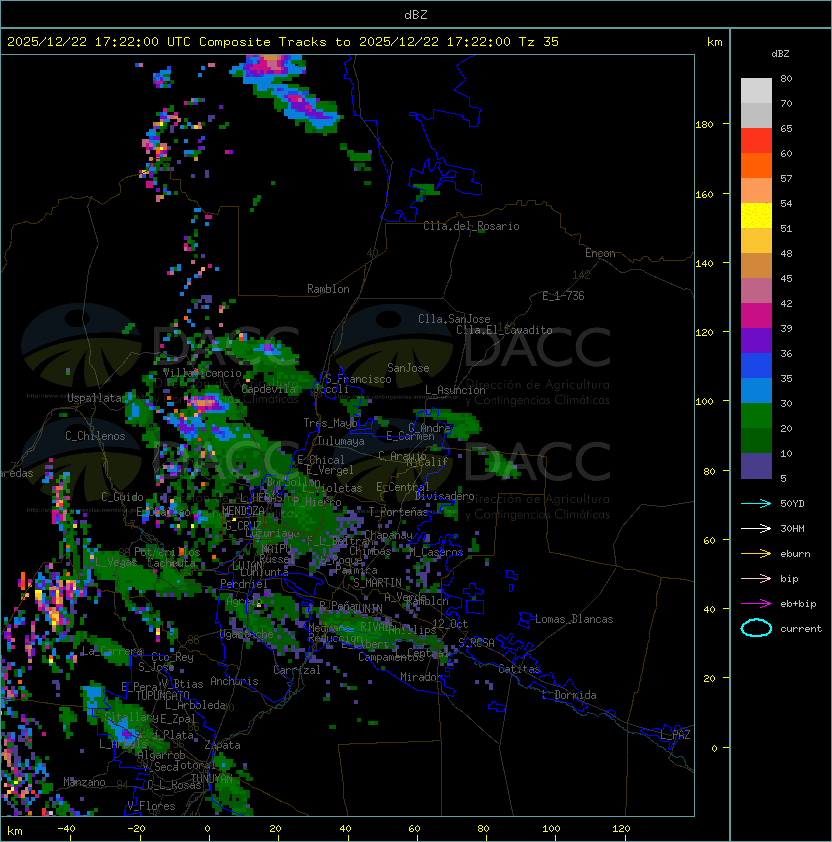
Task: Click the La_Carrera place label
Action: pos(112,651)
